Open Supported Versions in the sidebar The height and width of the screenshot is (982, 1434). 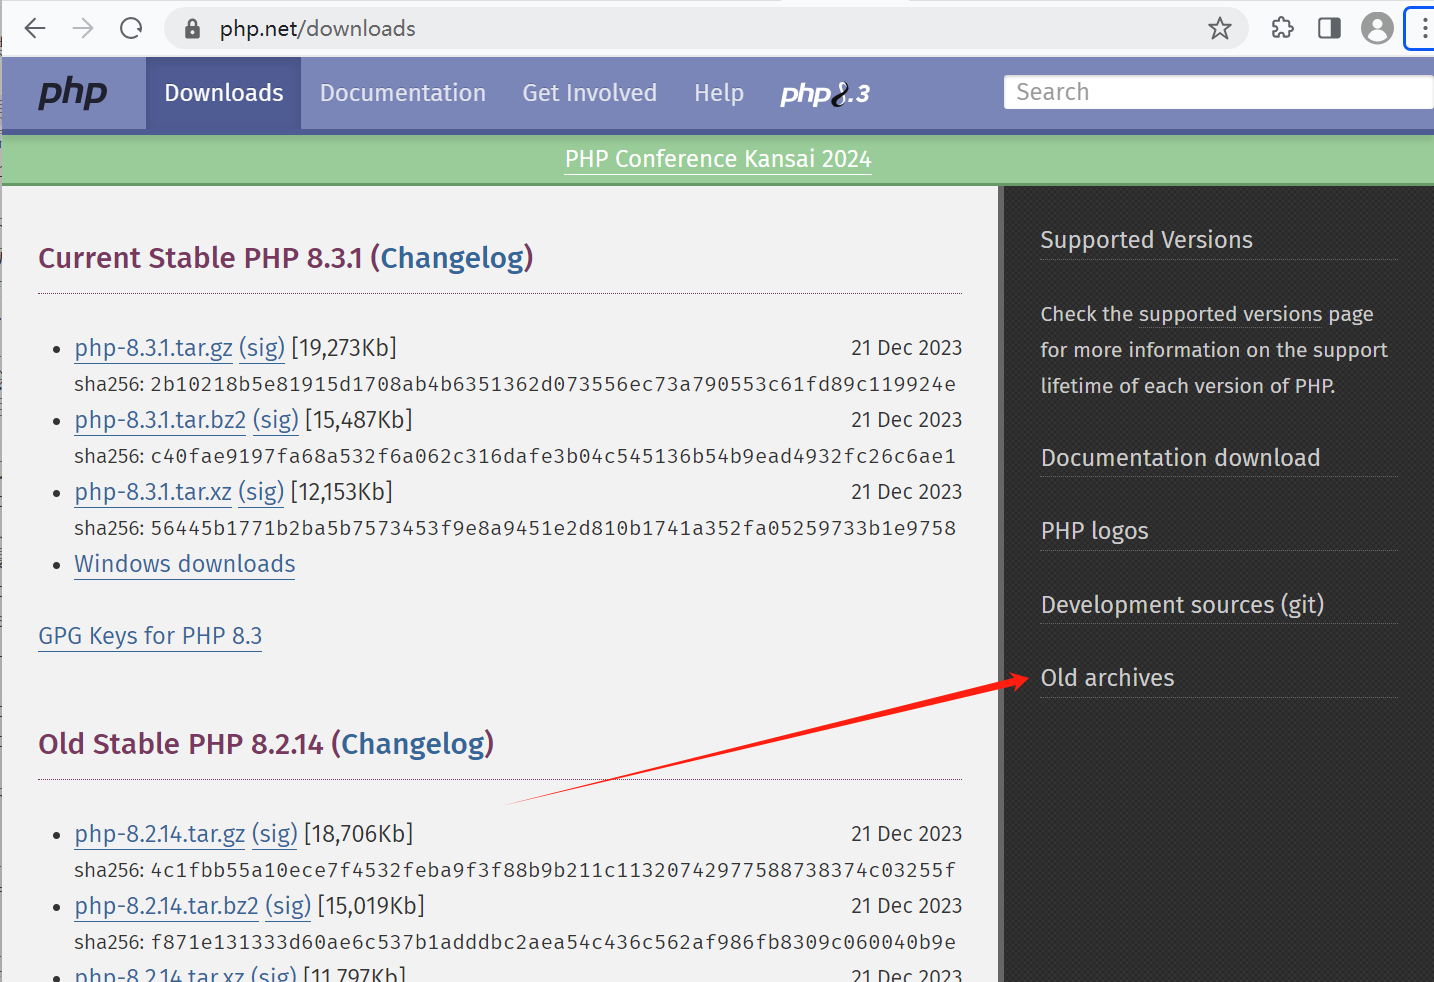[1146, 240]
